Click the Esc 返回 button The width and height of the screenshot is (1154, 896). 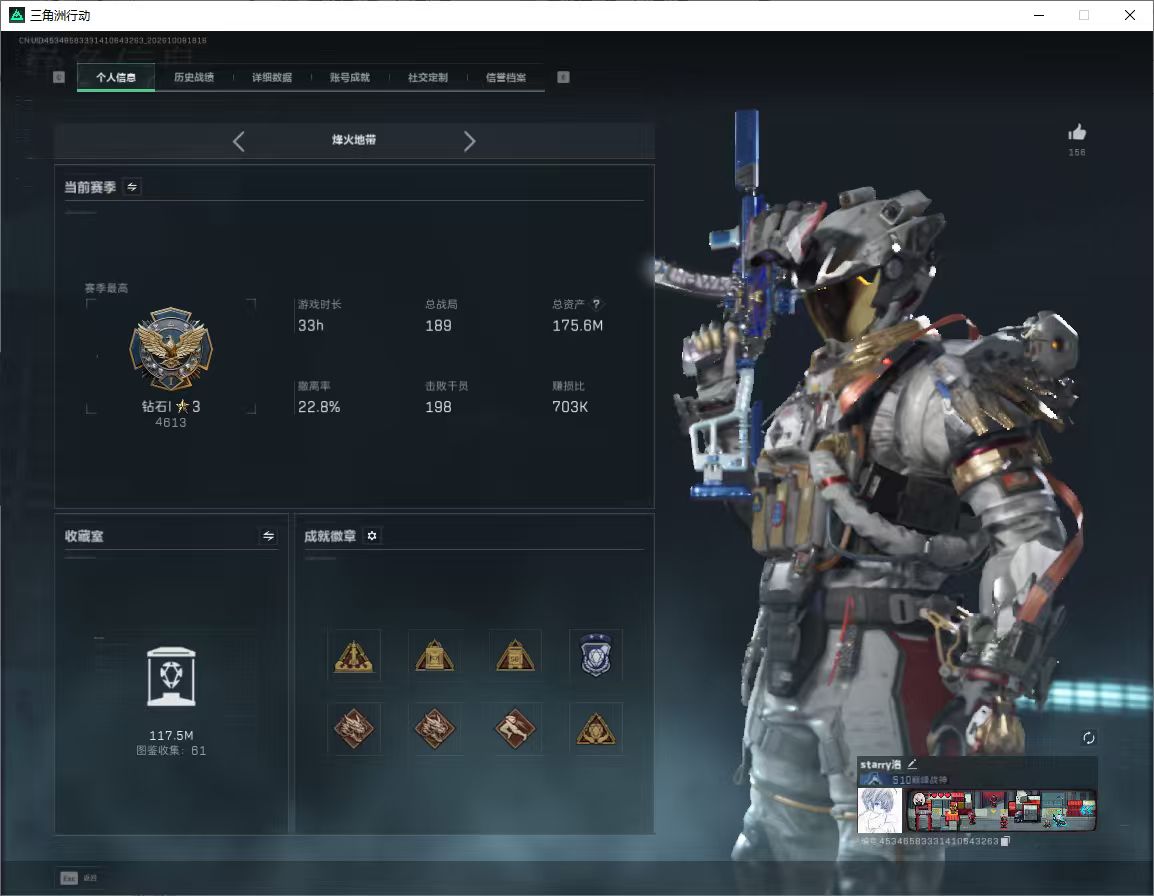[79, 878]
